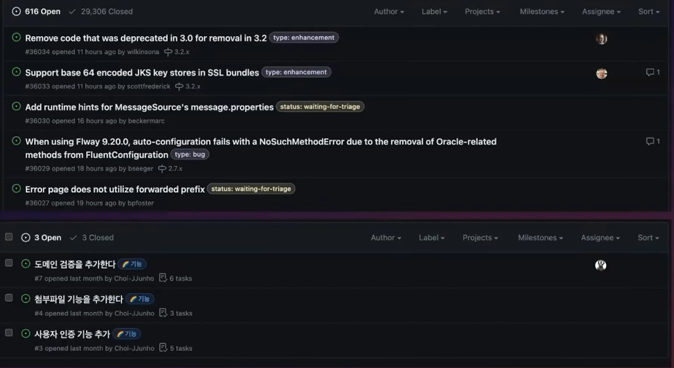Click the assignee avatar on issue #36034
The image size is (674, 368).
point(601,39)
